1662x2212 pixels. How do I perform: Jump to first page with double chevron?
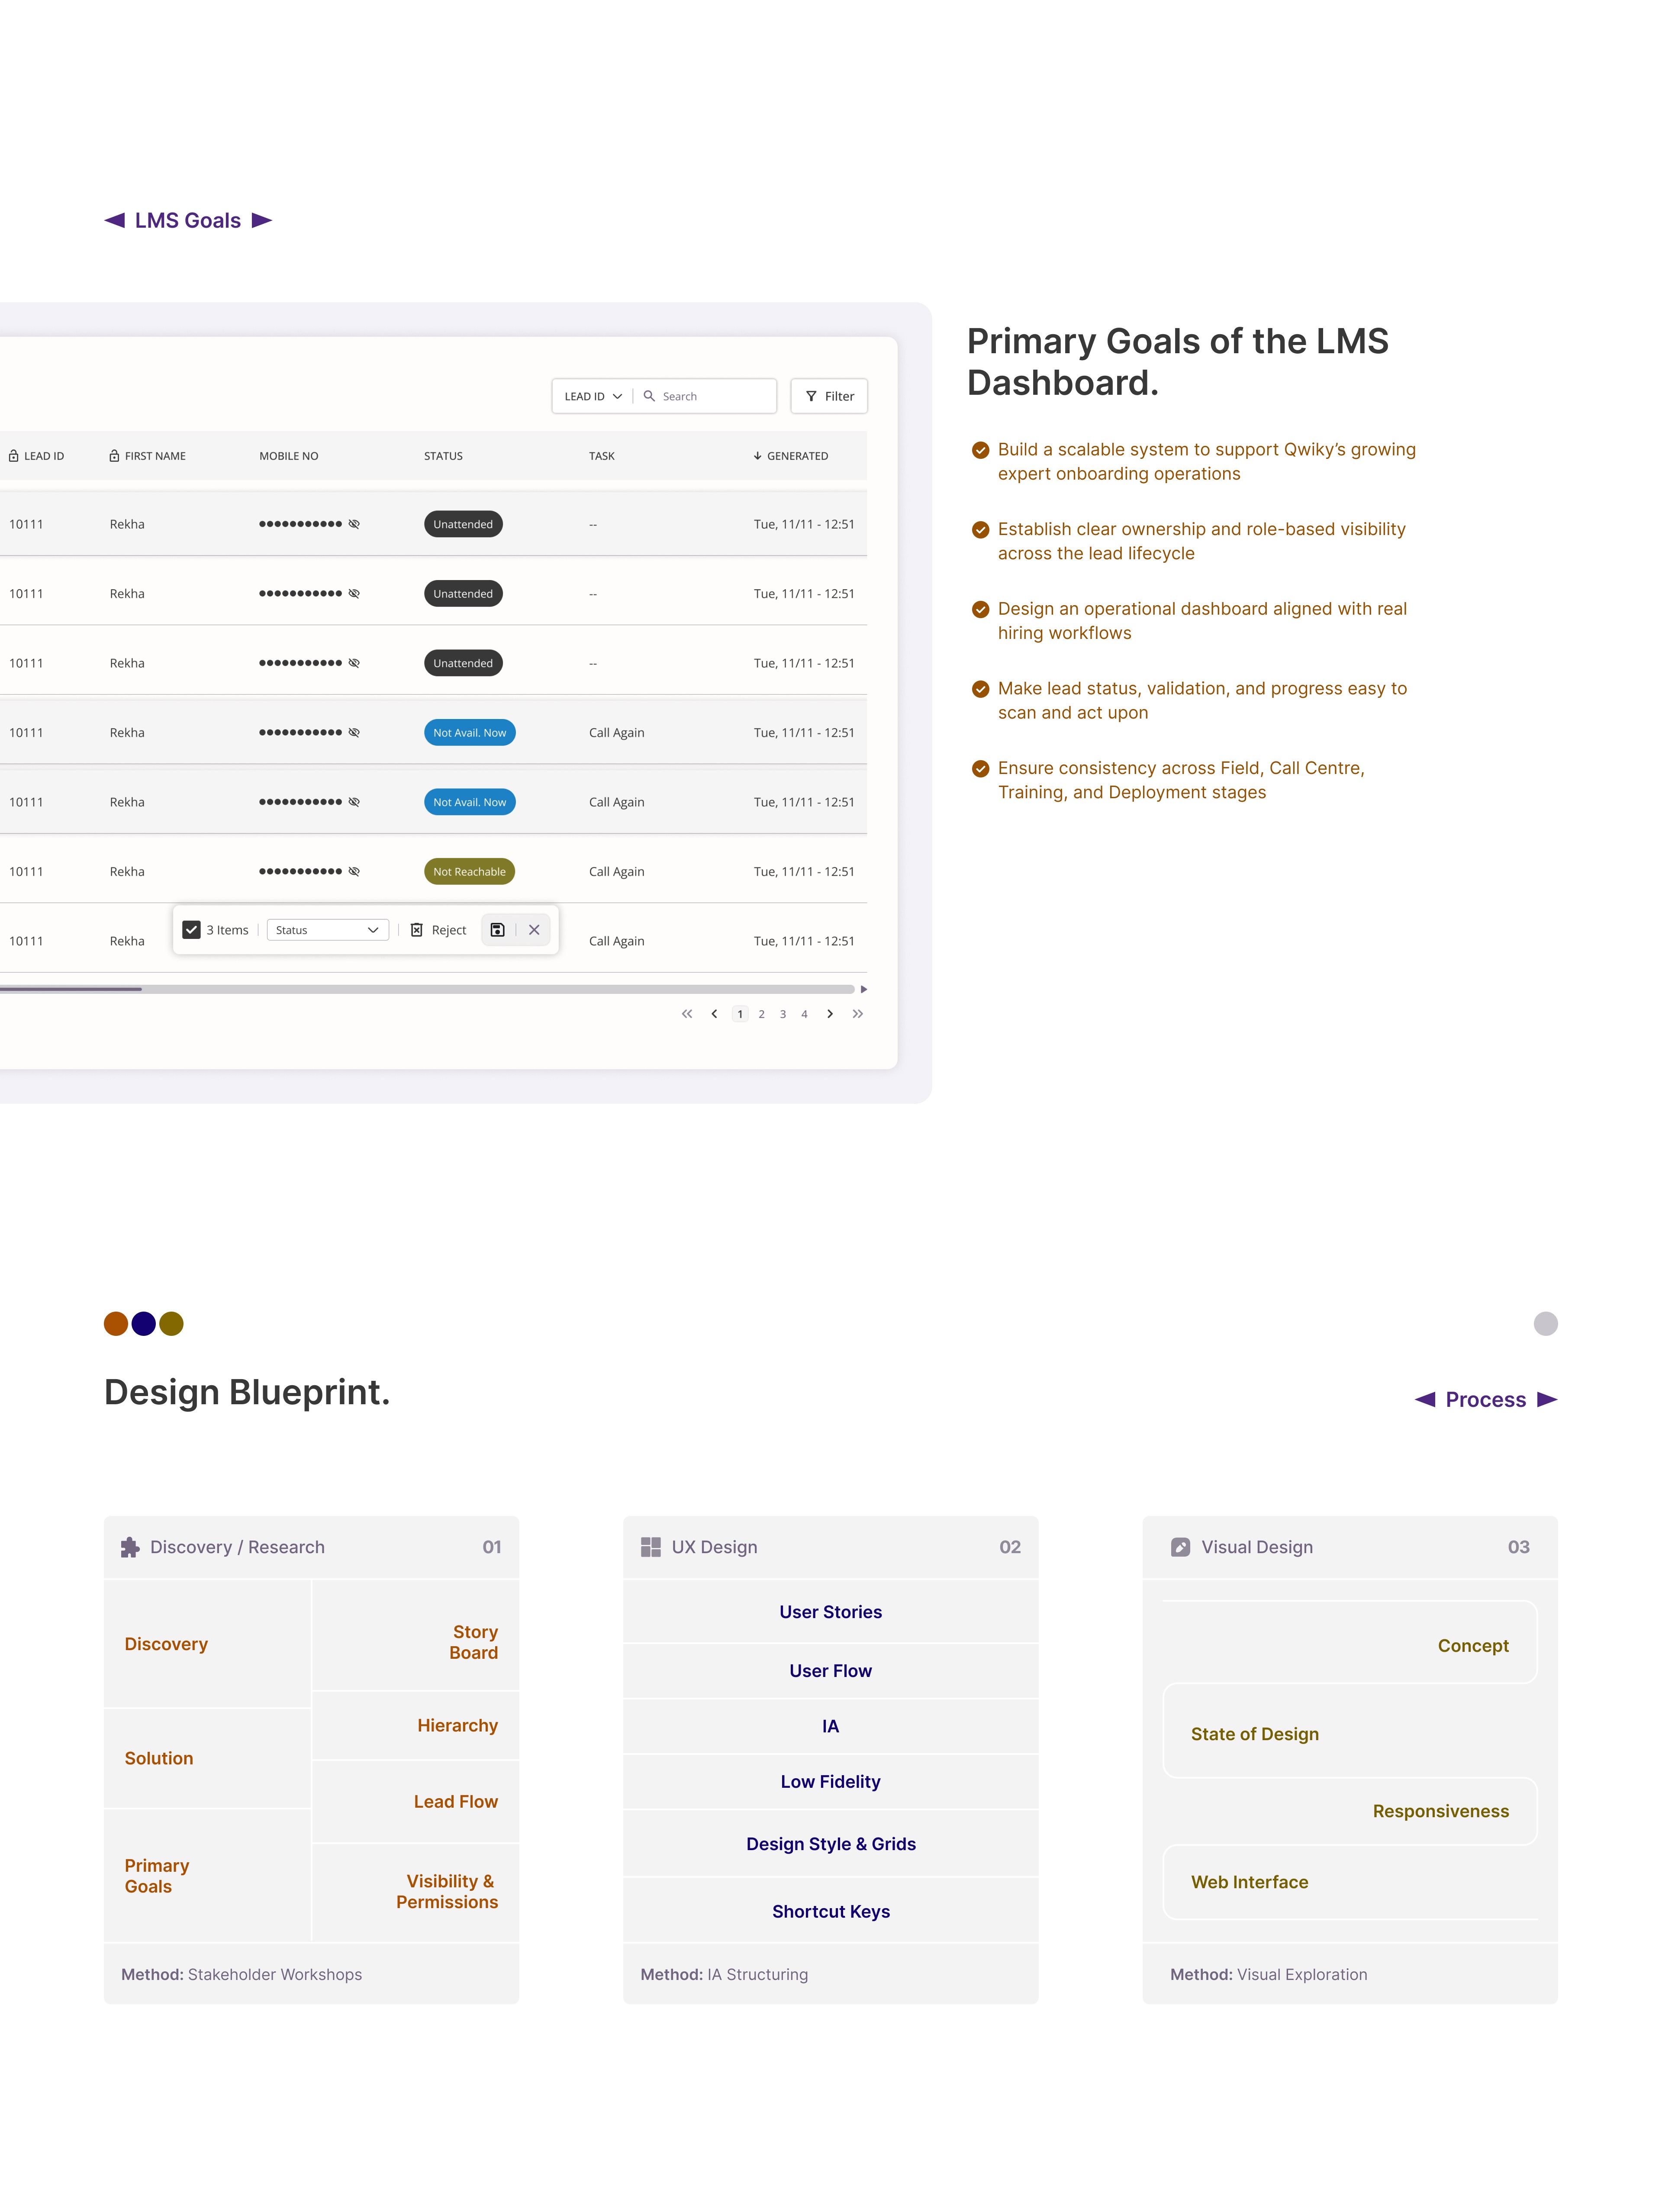687,1014
